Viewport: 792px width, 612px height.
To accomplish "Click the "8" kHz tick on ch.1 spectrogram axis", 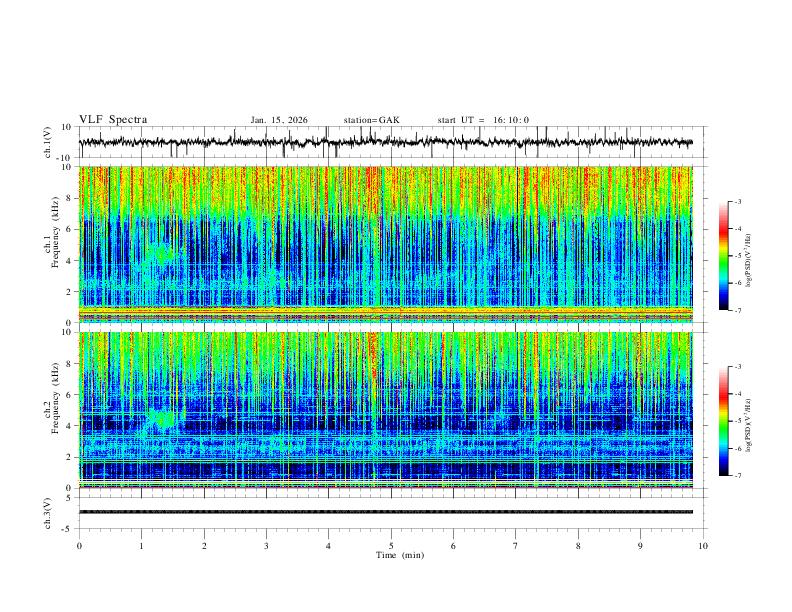I will pos(70,198).
